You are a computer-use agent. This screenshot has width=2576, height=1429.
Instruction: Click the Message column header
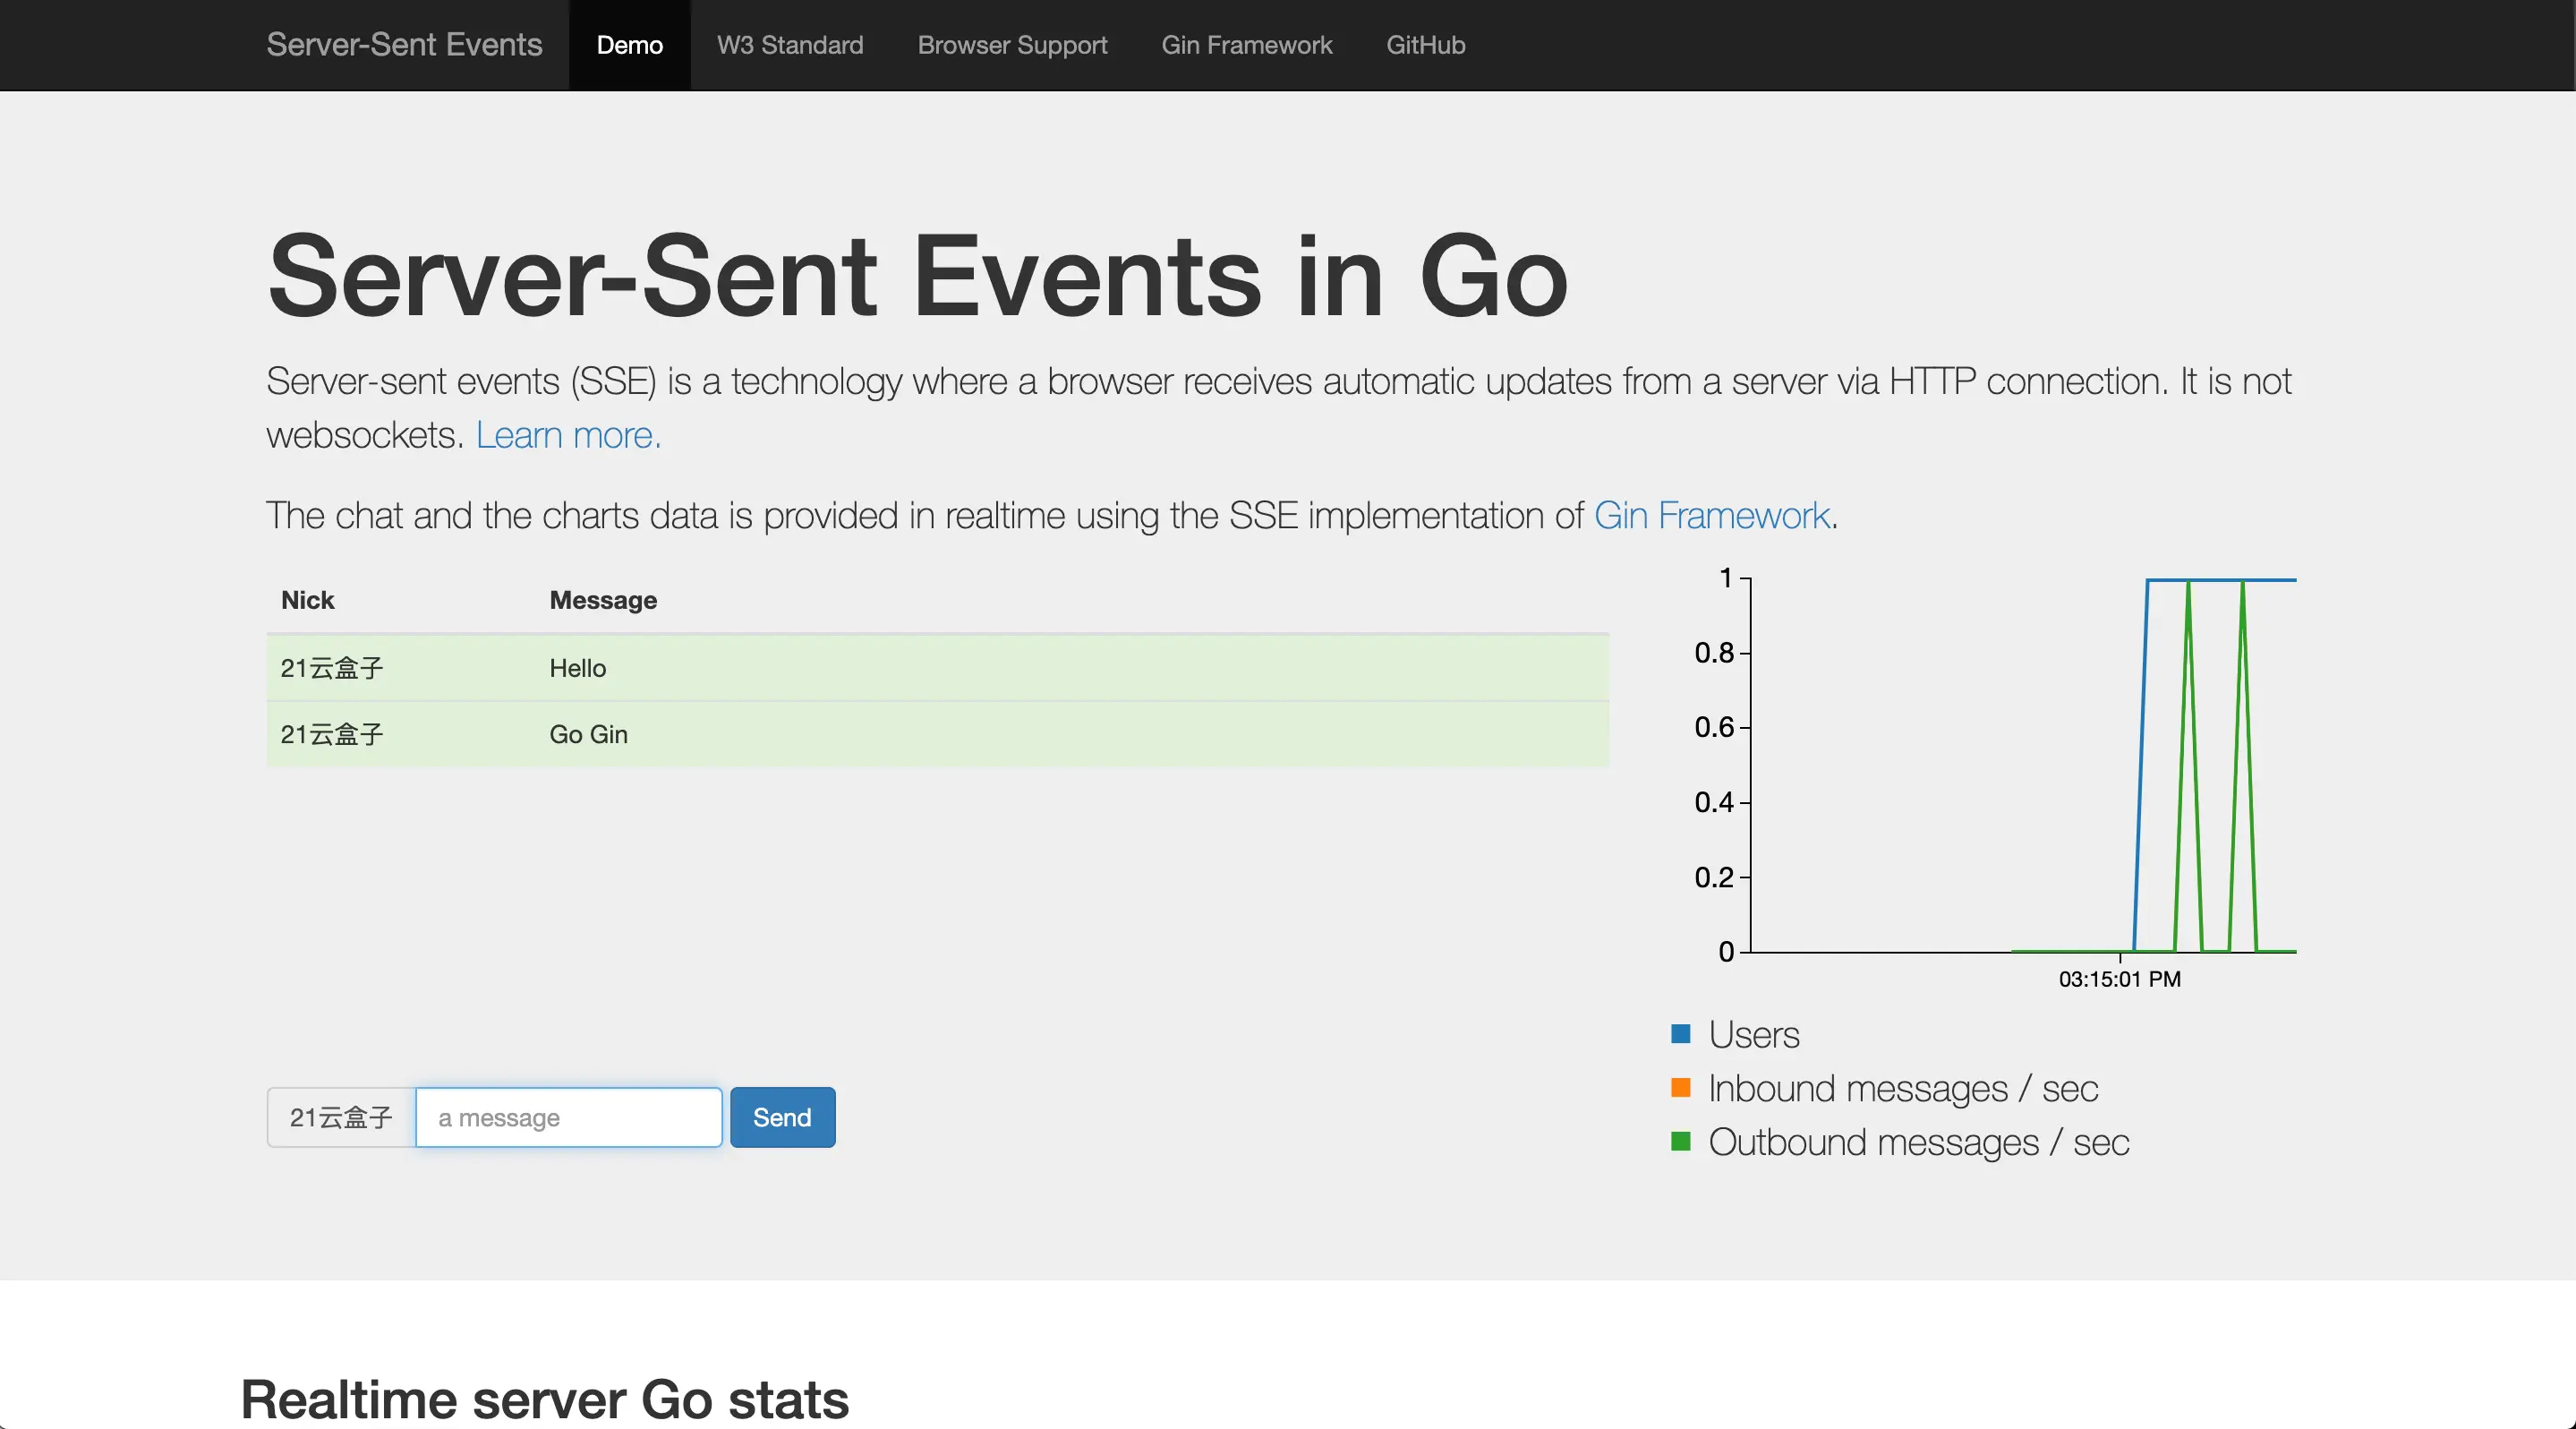[603, 600]
